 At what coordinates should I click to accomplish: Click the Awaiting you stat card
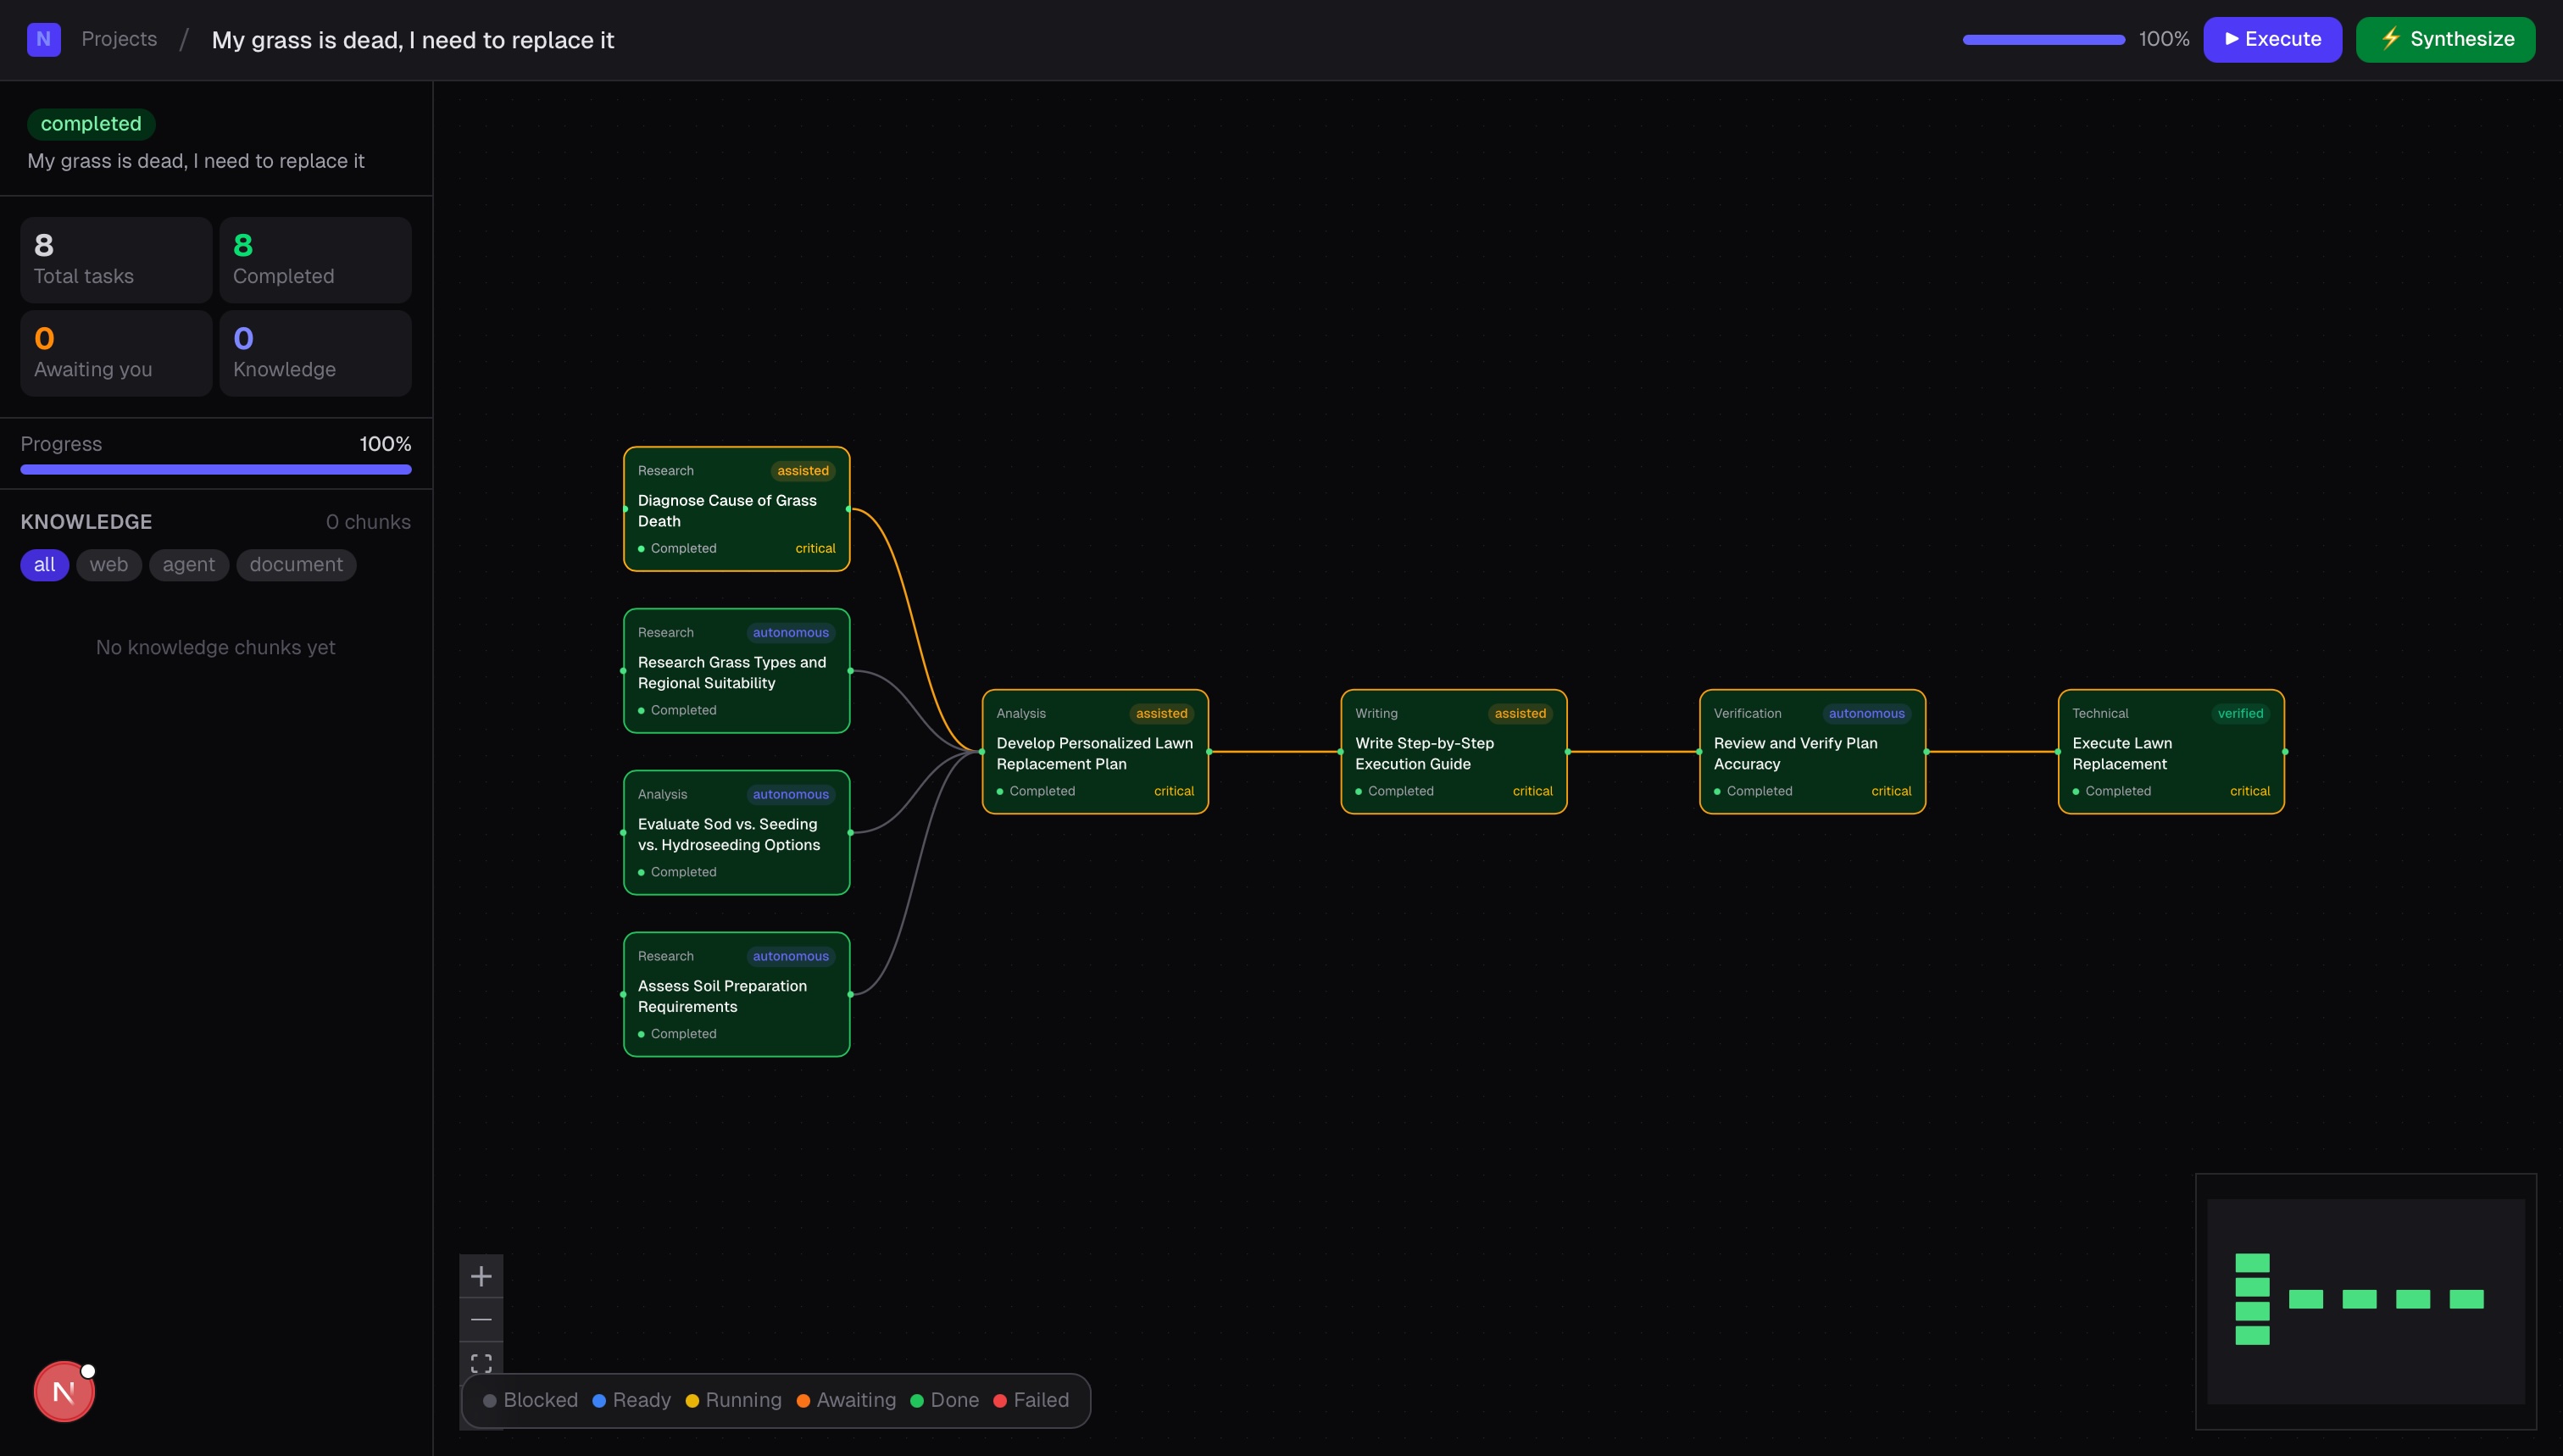coord(116,353)
